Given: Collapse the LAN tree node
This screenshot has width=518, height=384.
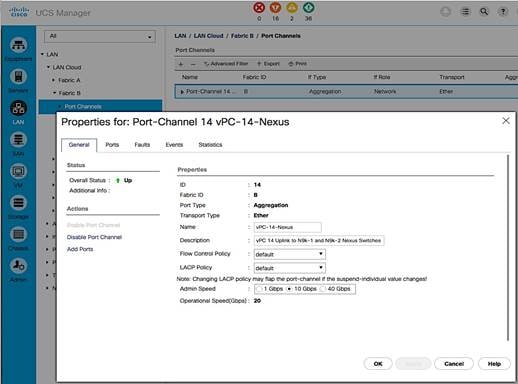Looking at the screenshot, I should (x=43, y=54).
